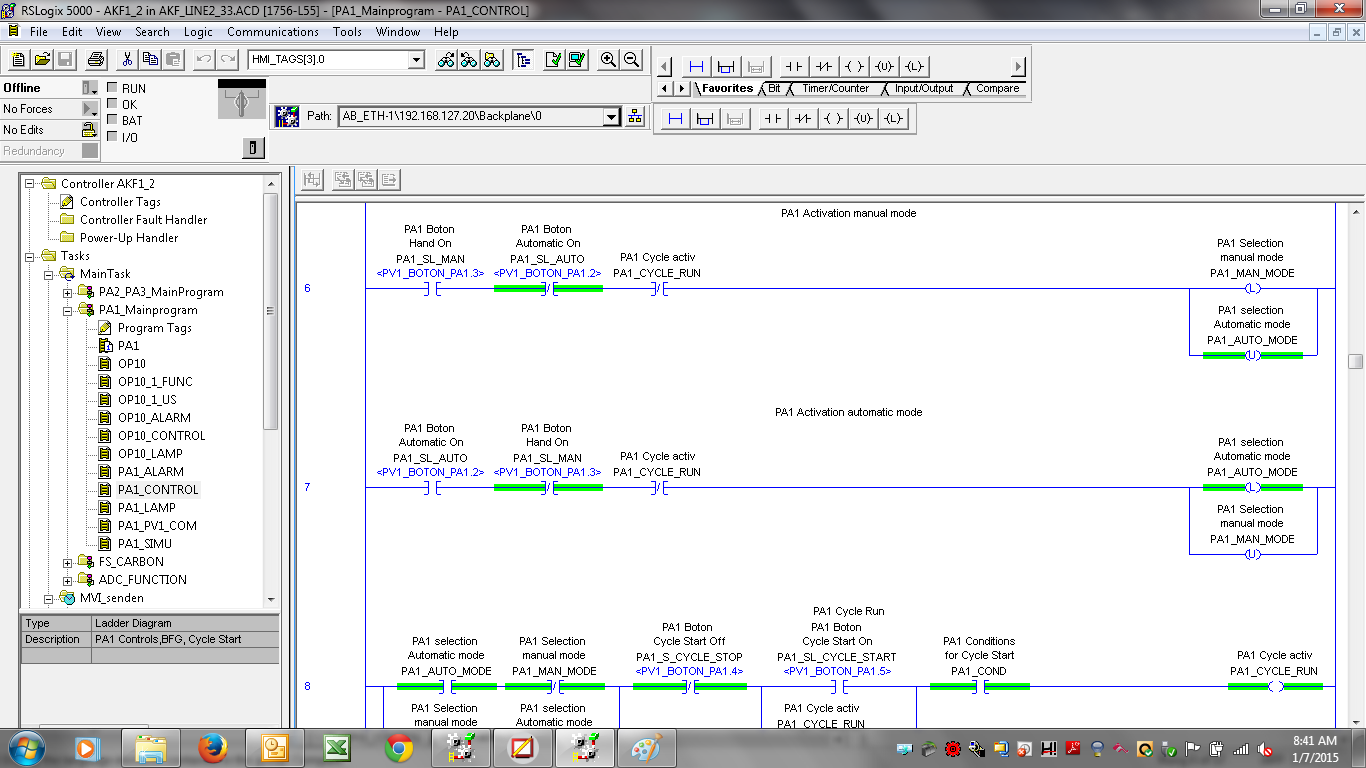Click the I/O status checkbox
The height and width of the screenshot is (768, 1366).
112,137
